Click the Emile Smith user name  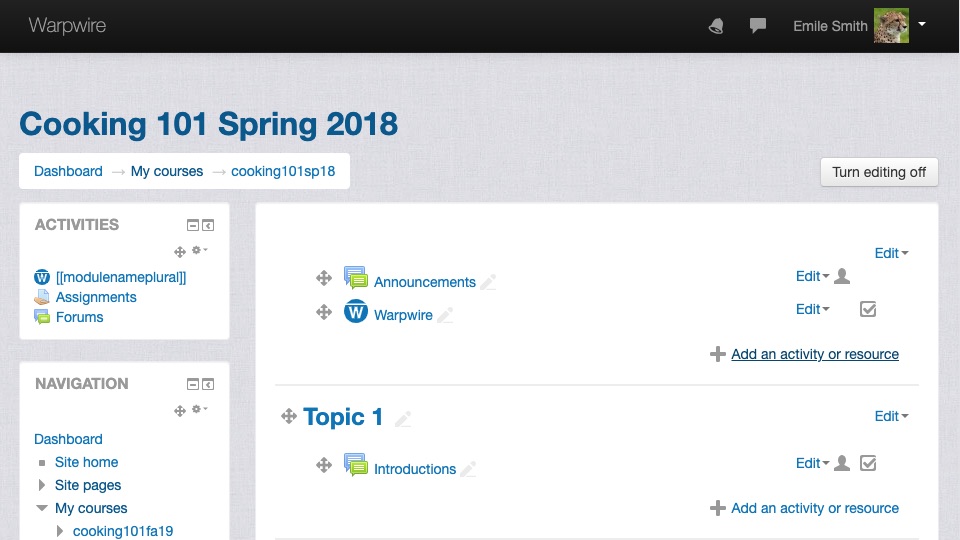830,26
